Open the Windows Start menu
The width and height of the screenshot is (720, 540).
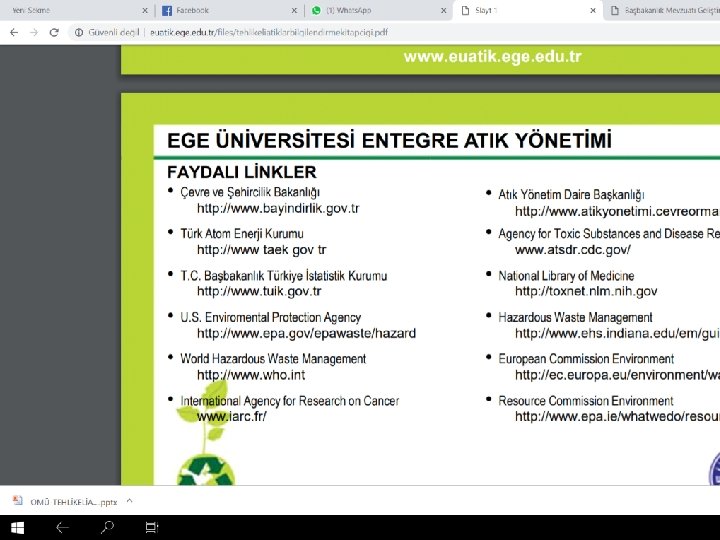coord(17,528)
